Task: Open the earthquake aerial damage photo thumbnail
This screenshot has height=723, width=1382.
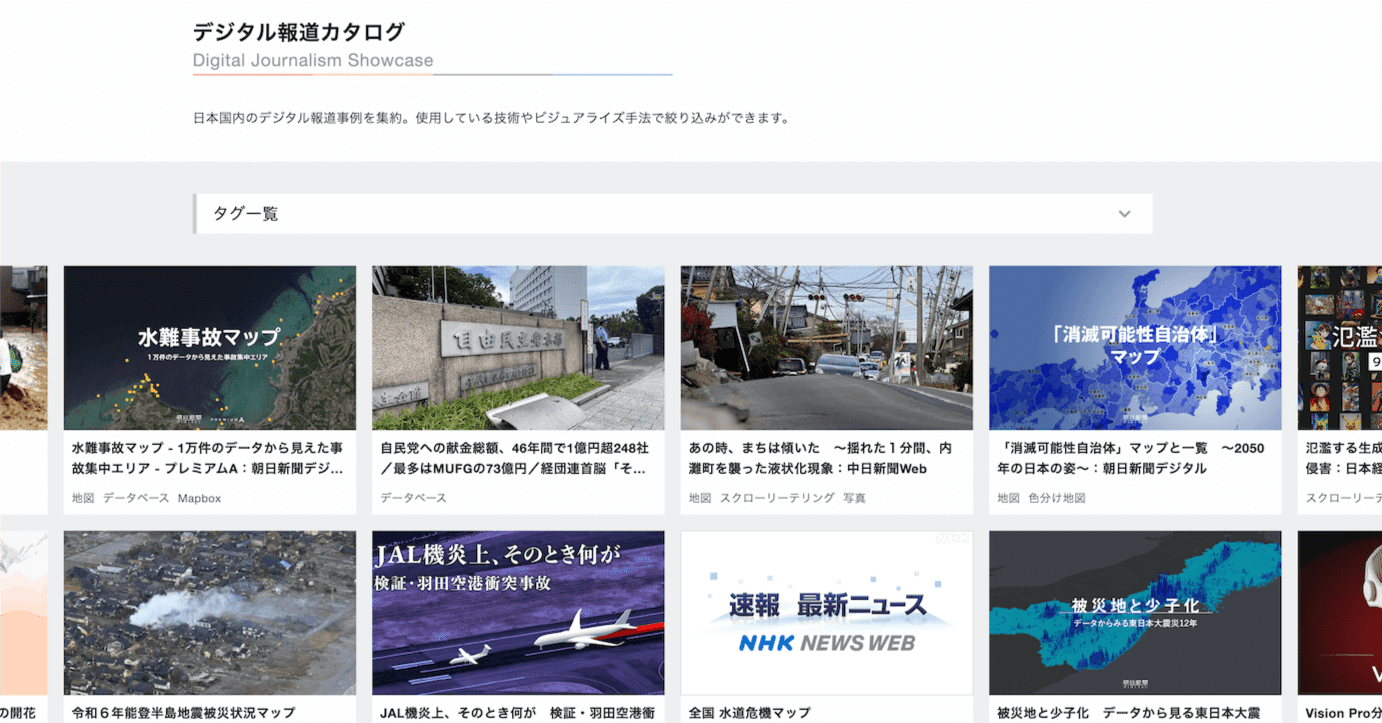Action: (x=210, y=613)
